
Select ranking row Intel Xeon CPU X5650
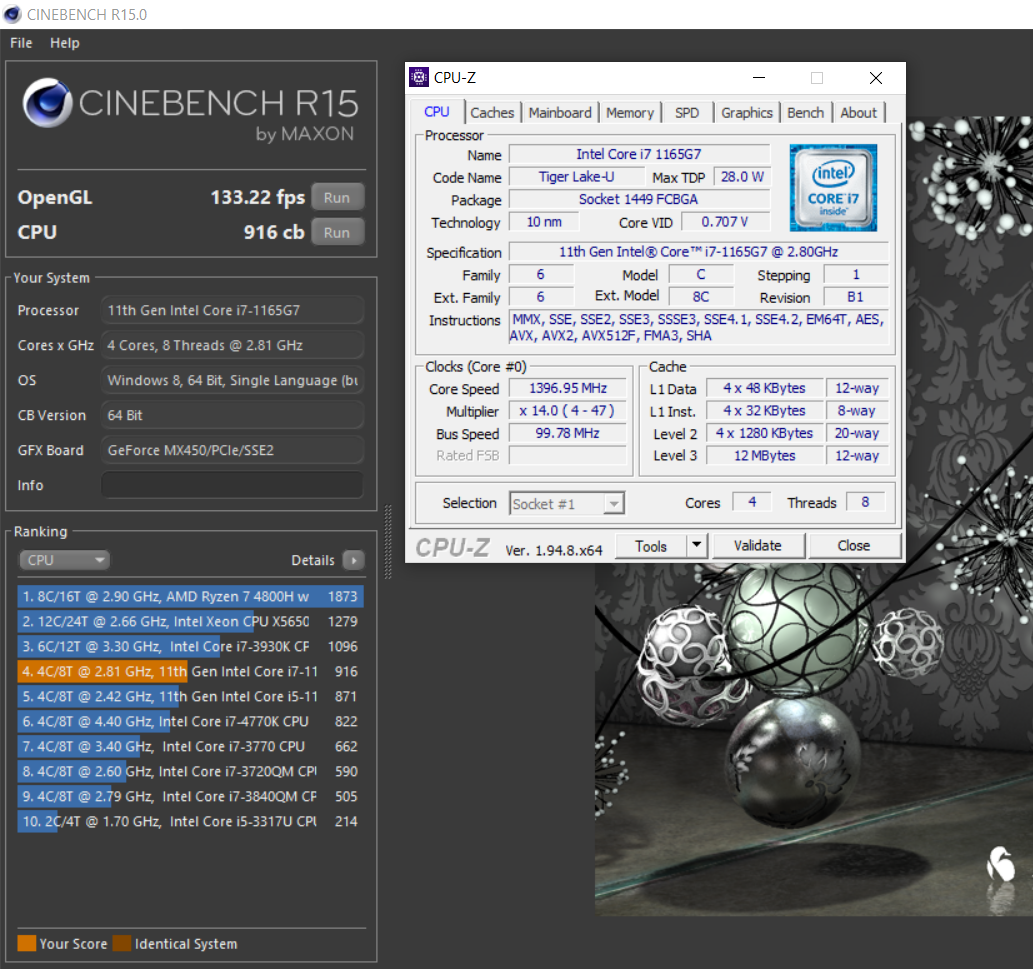(190, 621)
